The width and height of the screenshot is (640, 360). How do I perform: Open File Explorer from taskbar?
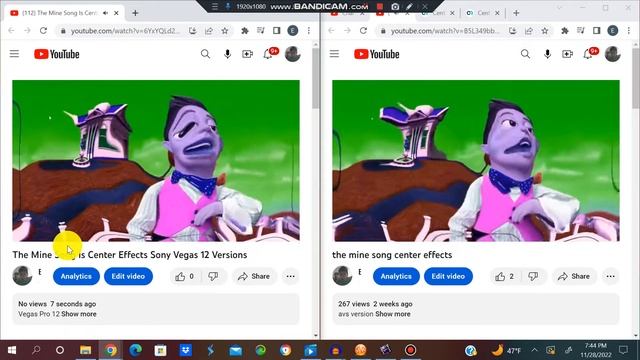click(85, 350)
